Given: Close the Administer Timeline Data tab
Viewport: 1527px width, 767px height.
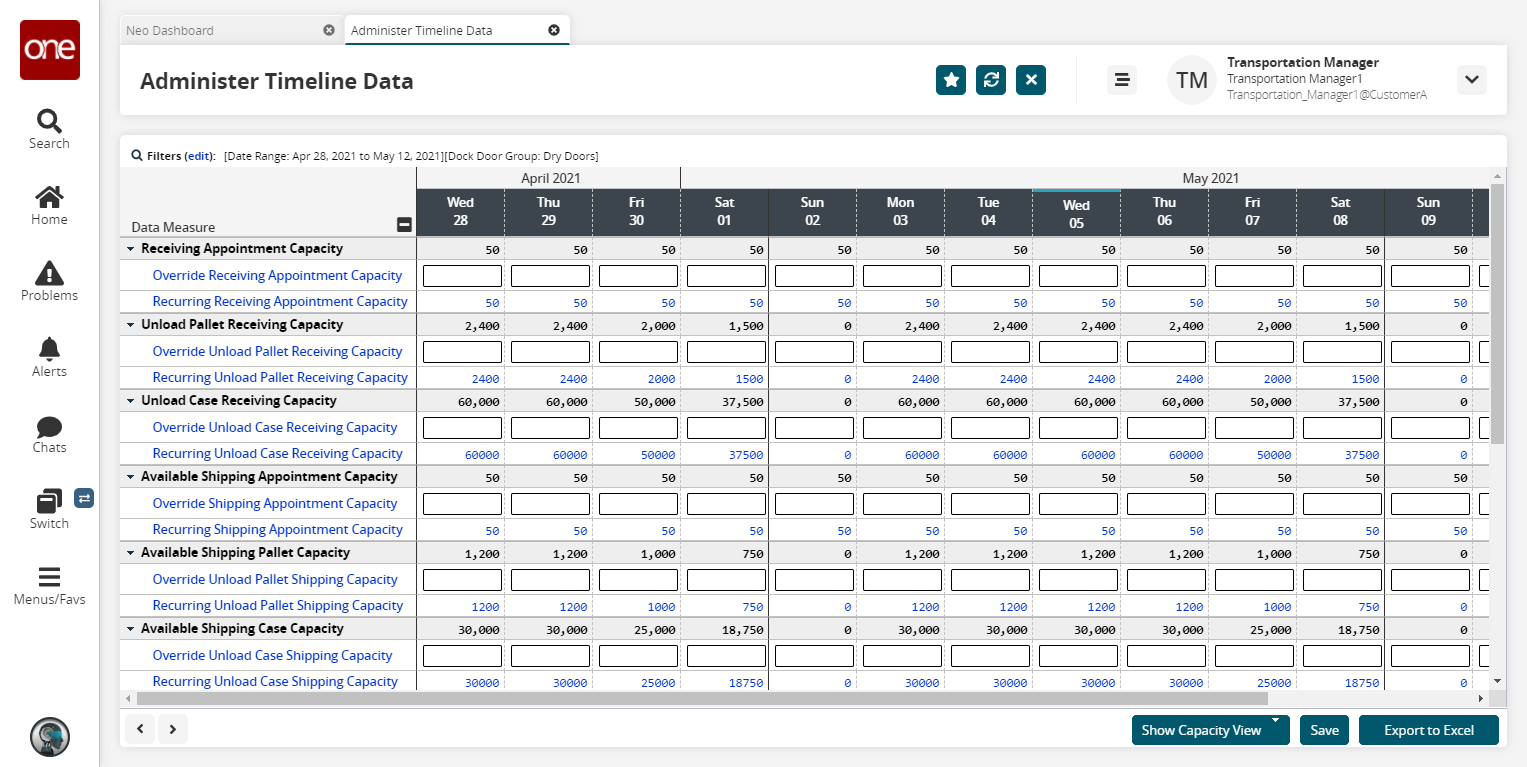Looking at the screenshot, I should coord(554,30).
